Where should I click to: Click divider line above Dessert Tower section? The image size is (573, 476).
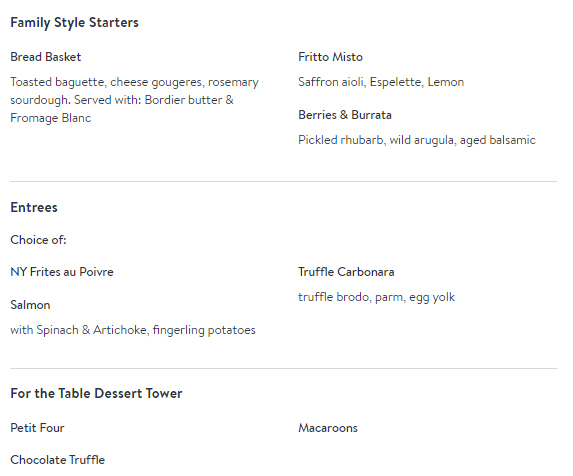(284, 368)
